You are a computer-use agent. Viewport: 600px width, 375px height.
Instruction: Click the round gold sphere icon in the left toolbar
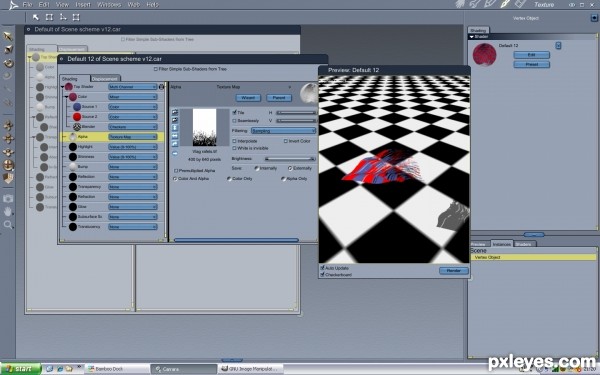tap(8, 165)
